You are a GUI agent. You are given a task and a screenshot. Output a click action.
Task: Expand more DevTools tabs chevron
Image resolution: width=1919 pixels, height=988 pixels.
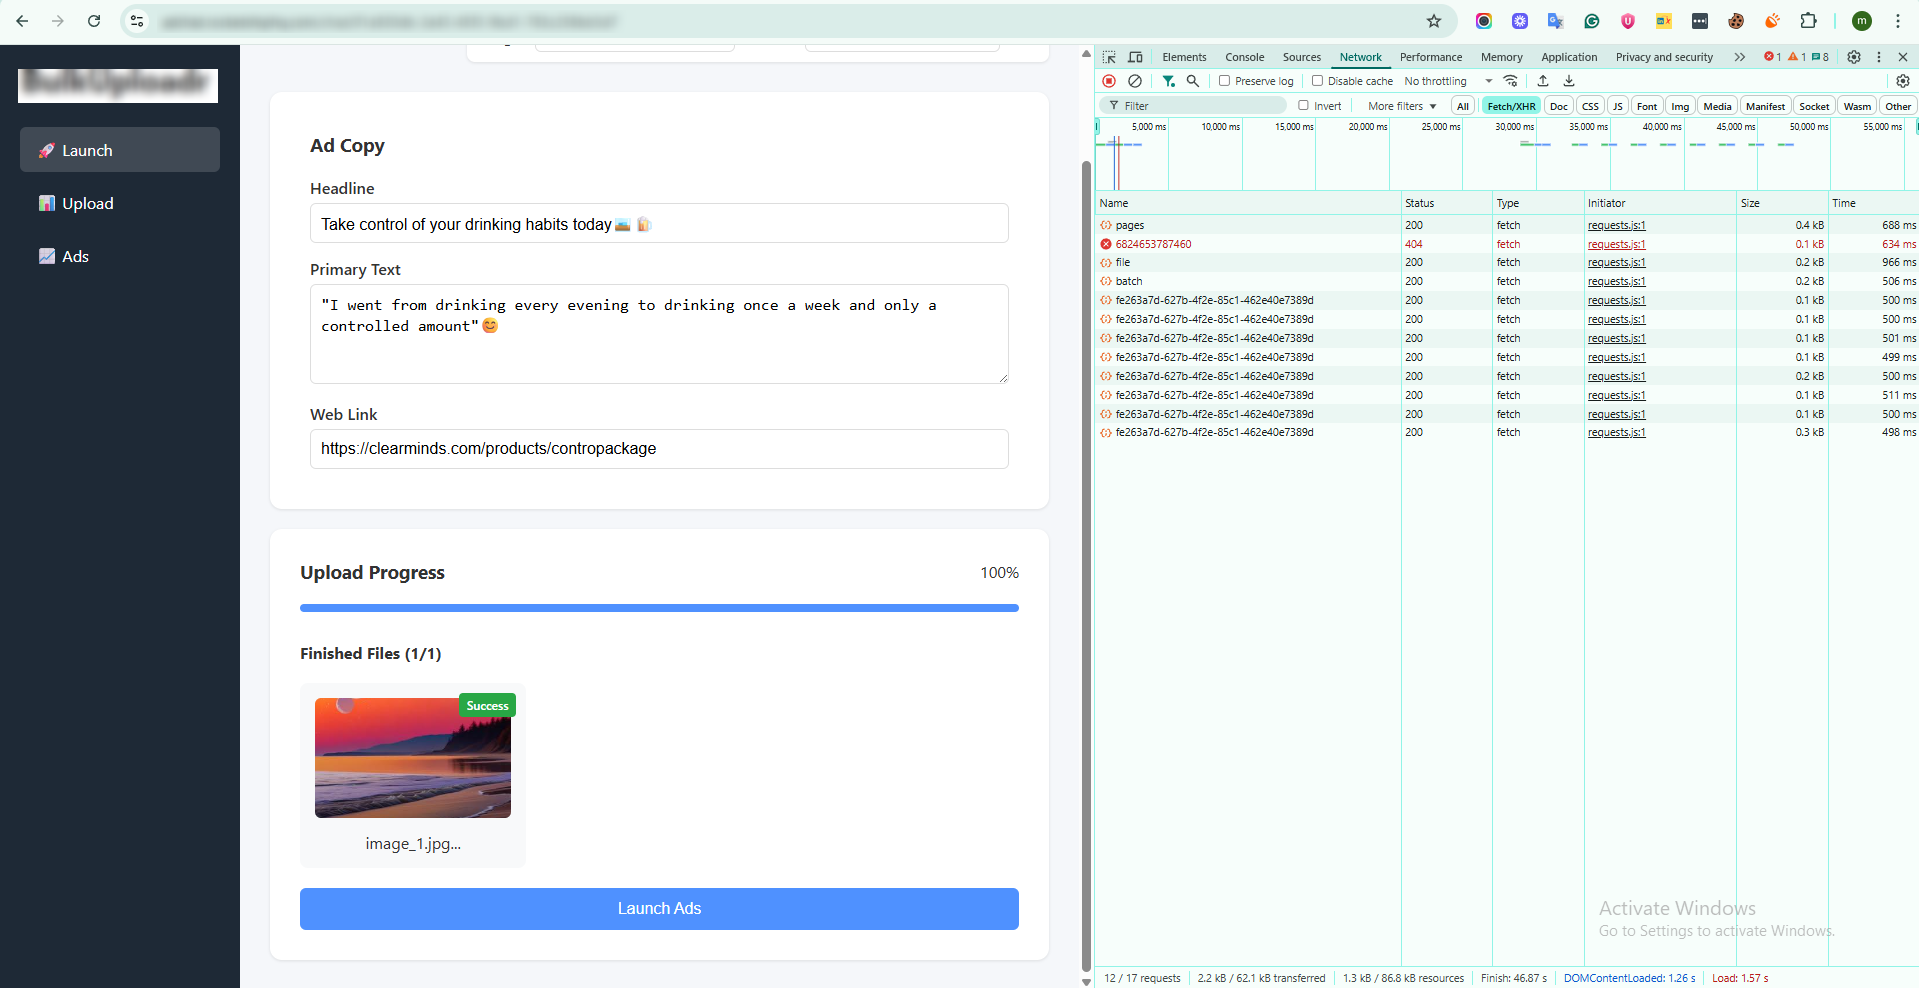(x=1740, y=57)
